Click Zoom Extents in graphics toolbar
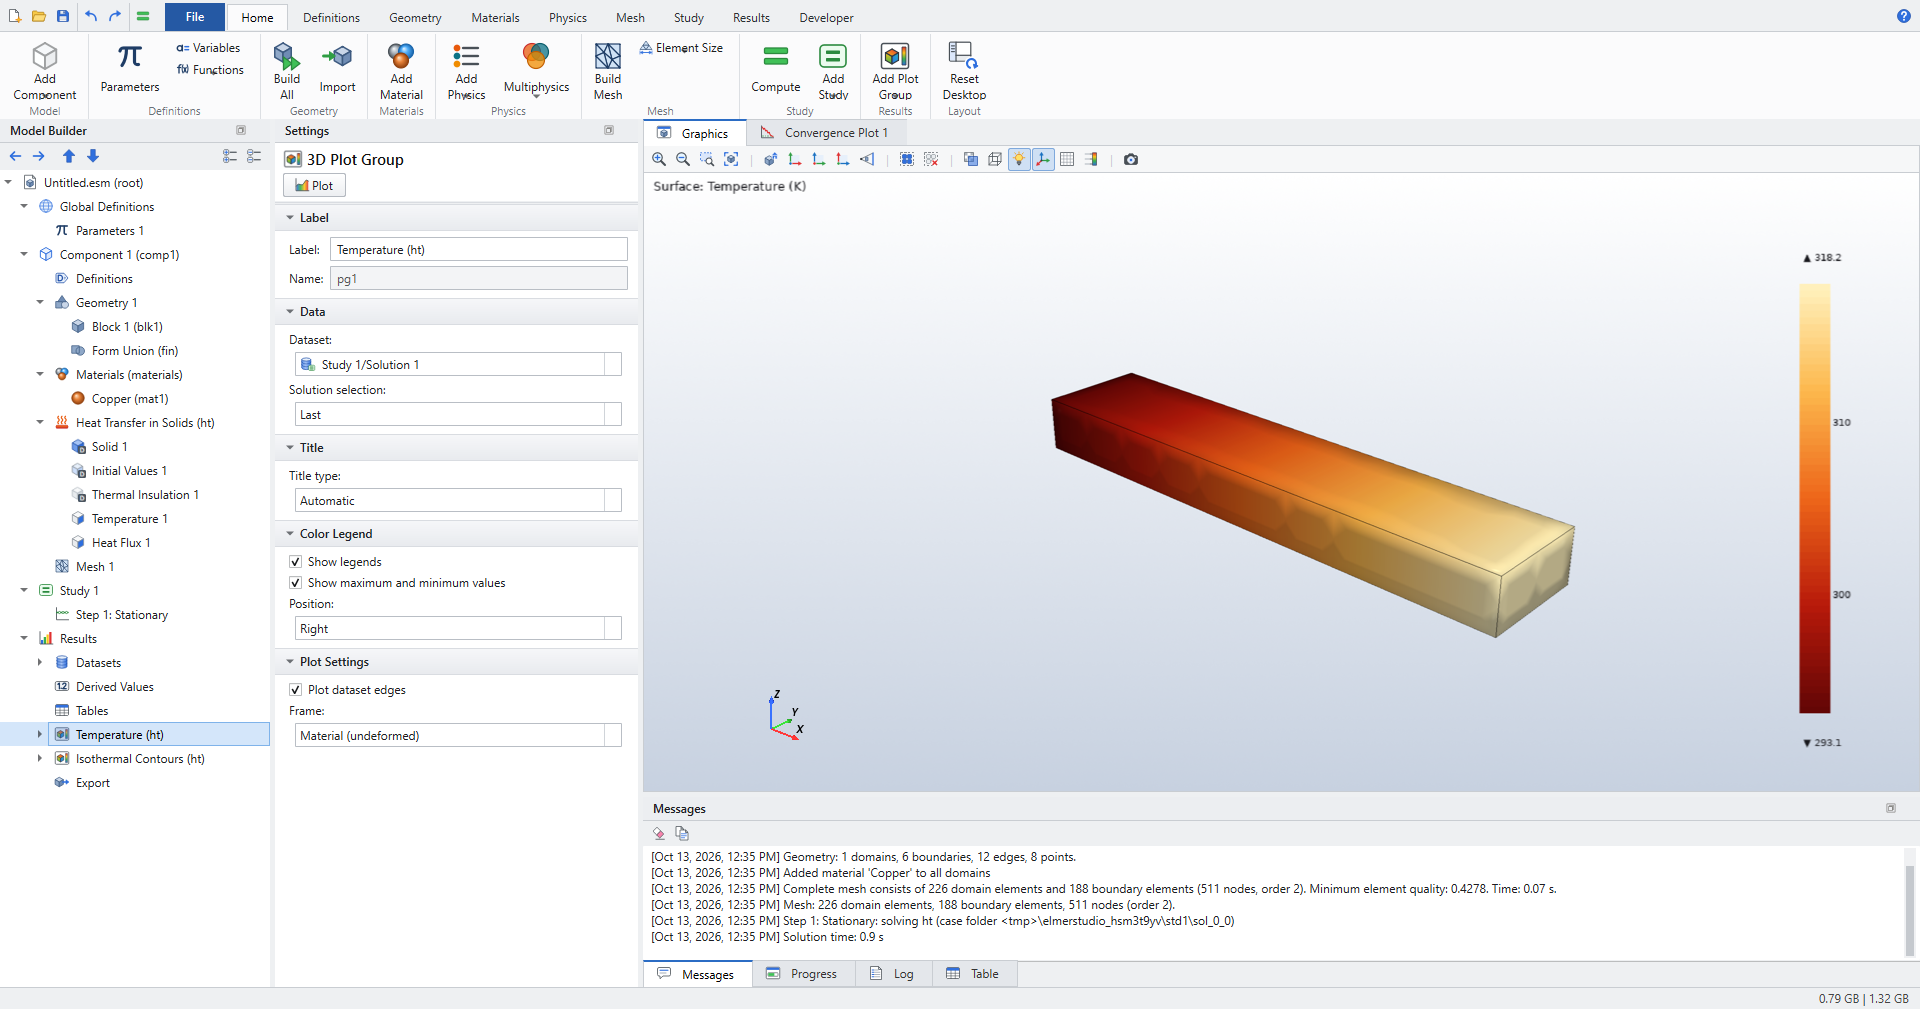The width and height of the screenshot is (1920, 1009). pyautogui.click(x=731, y=159)
